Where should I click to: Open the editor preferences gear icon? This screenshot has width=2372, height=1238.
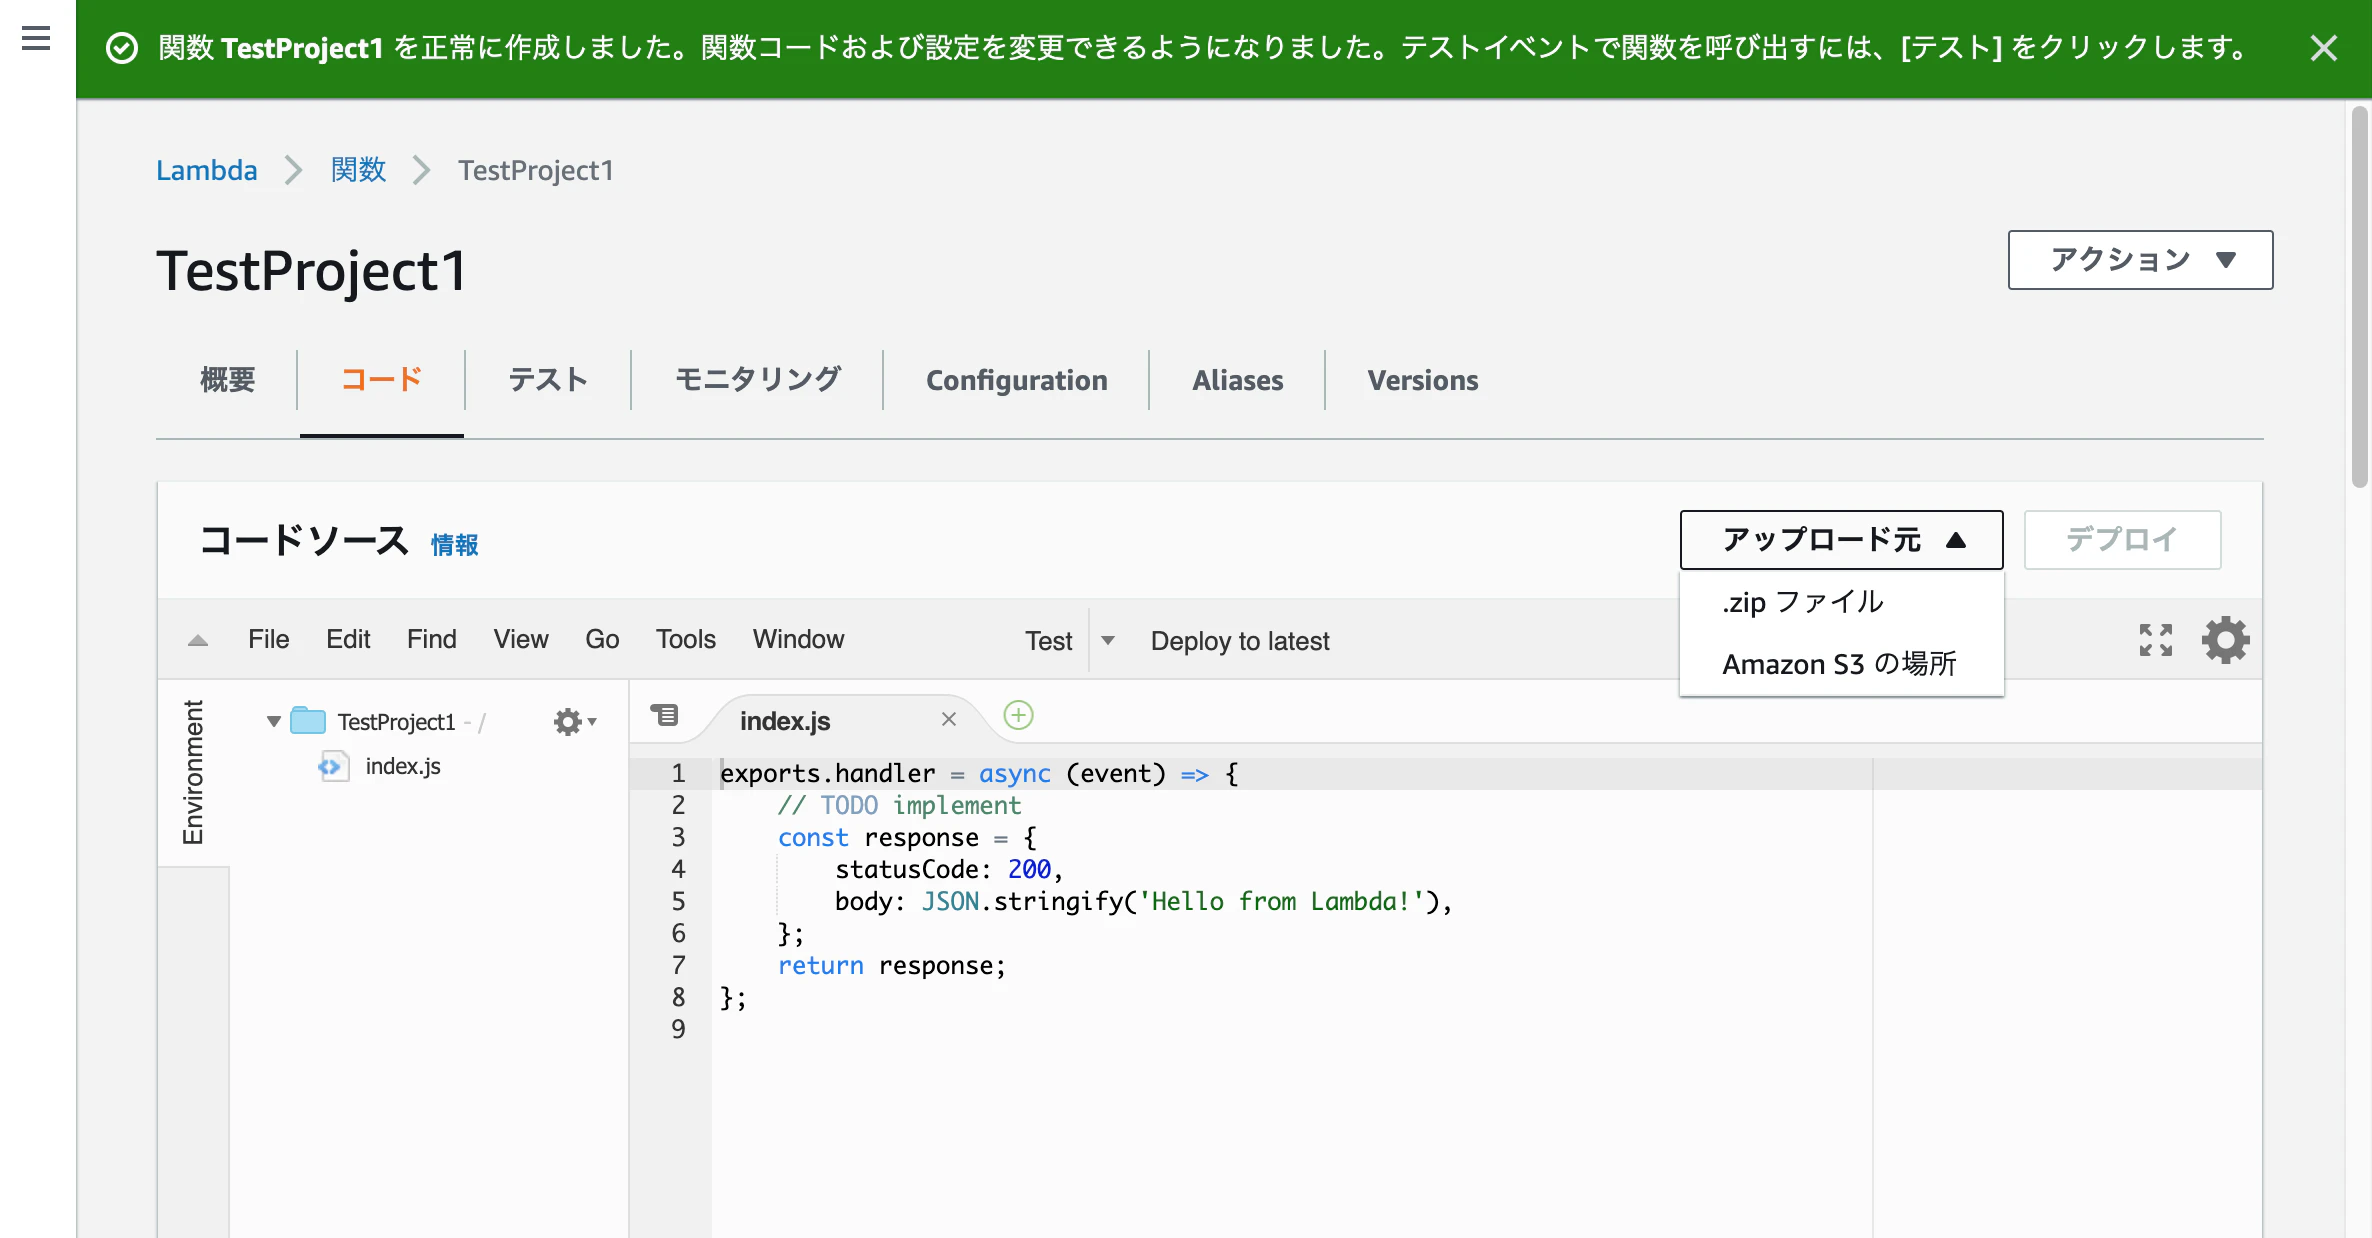coord(2226,640)
